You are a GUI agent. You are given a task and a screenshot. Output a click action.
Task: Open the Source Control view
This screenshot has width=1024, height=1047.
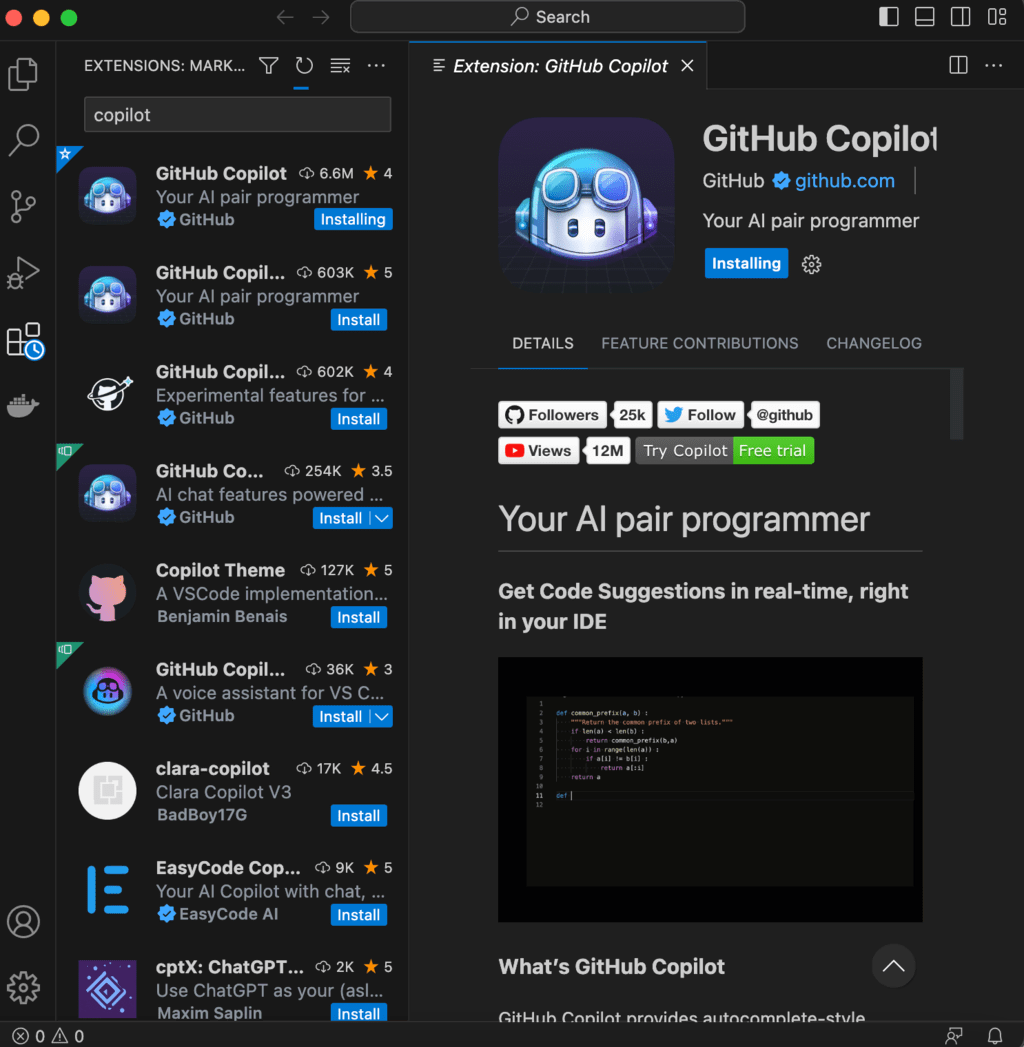pos(24,206)
